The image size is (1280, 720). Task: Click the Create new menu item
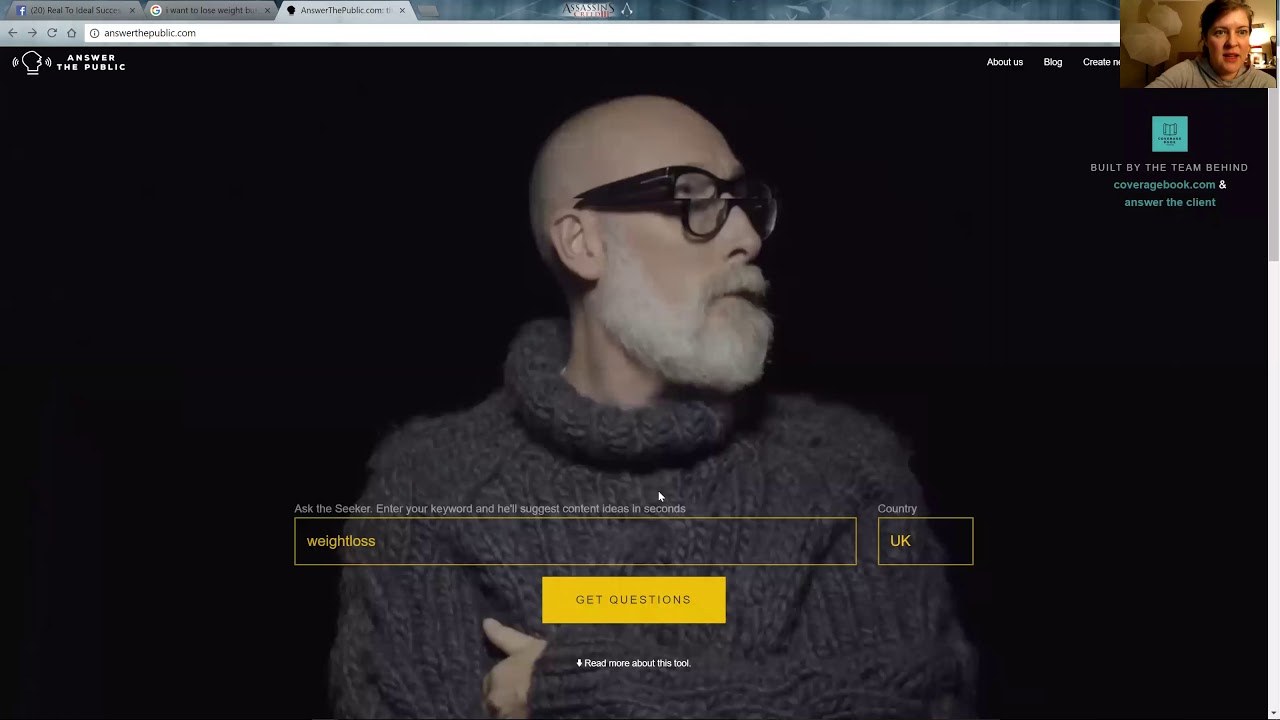click(1101, 62)
